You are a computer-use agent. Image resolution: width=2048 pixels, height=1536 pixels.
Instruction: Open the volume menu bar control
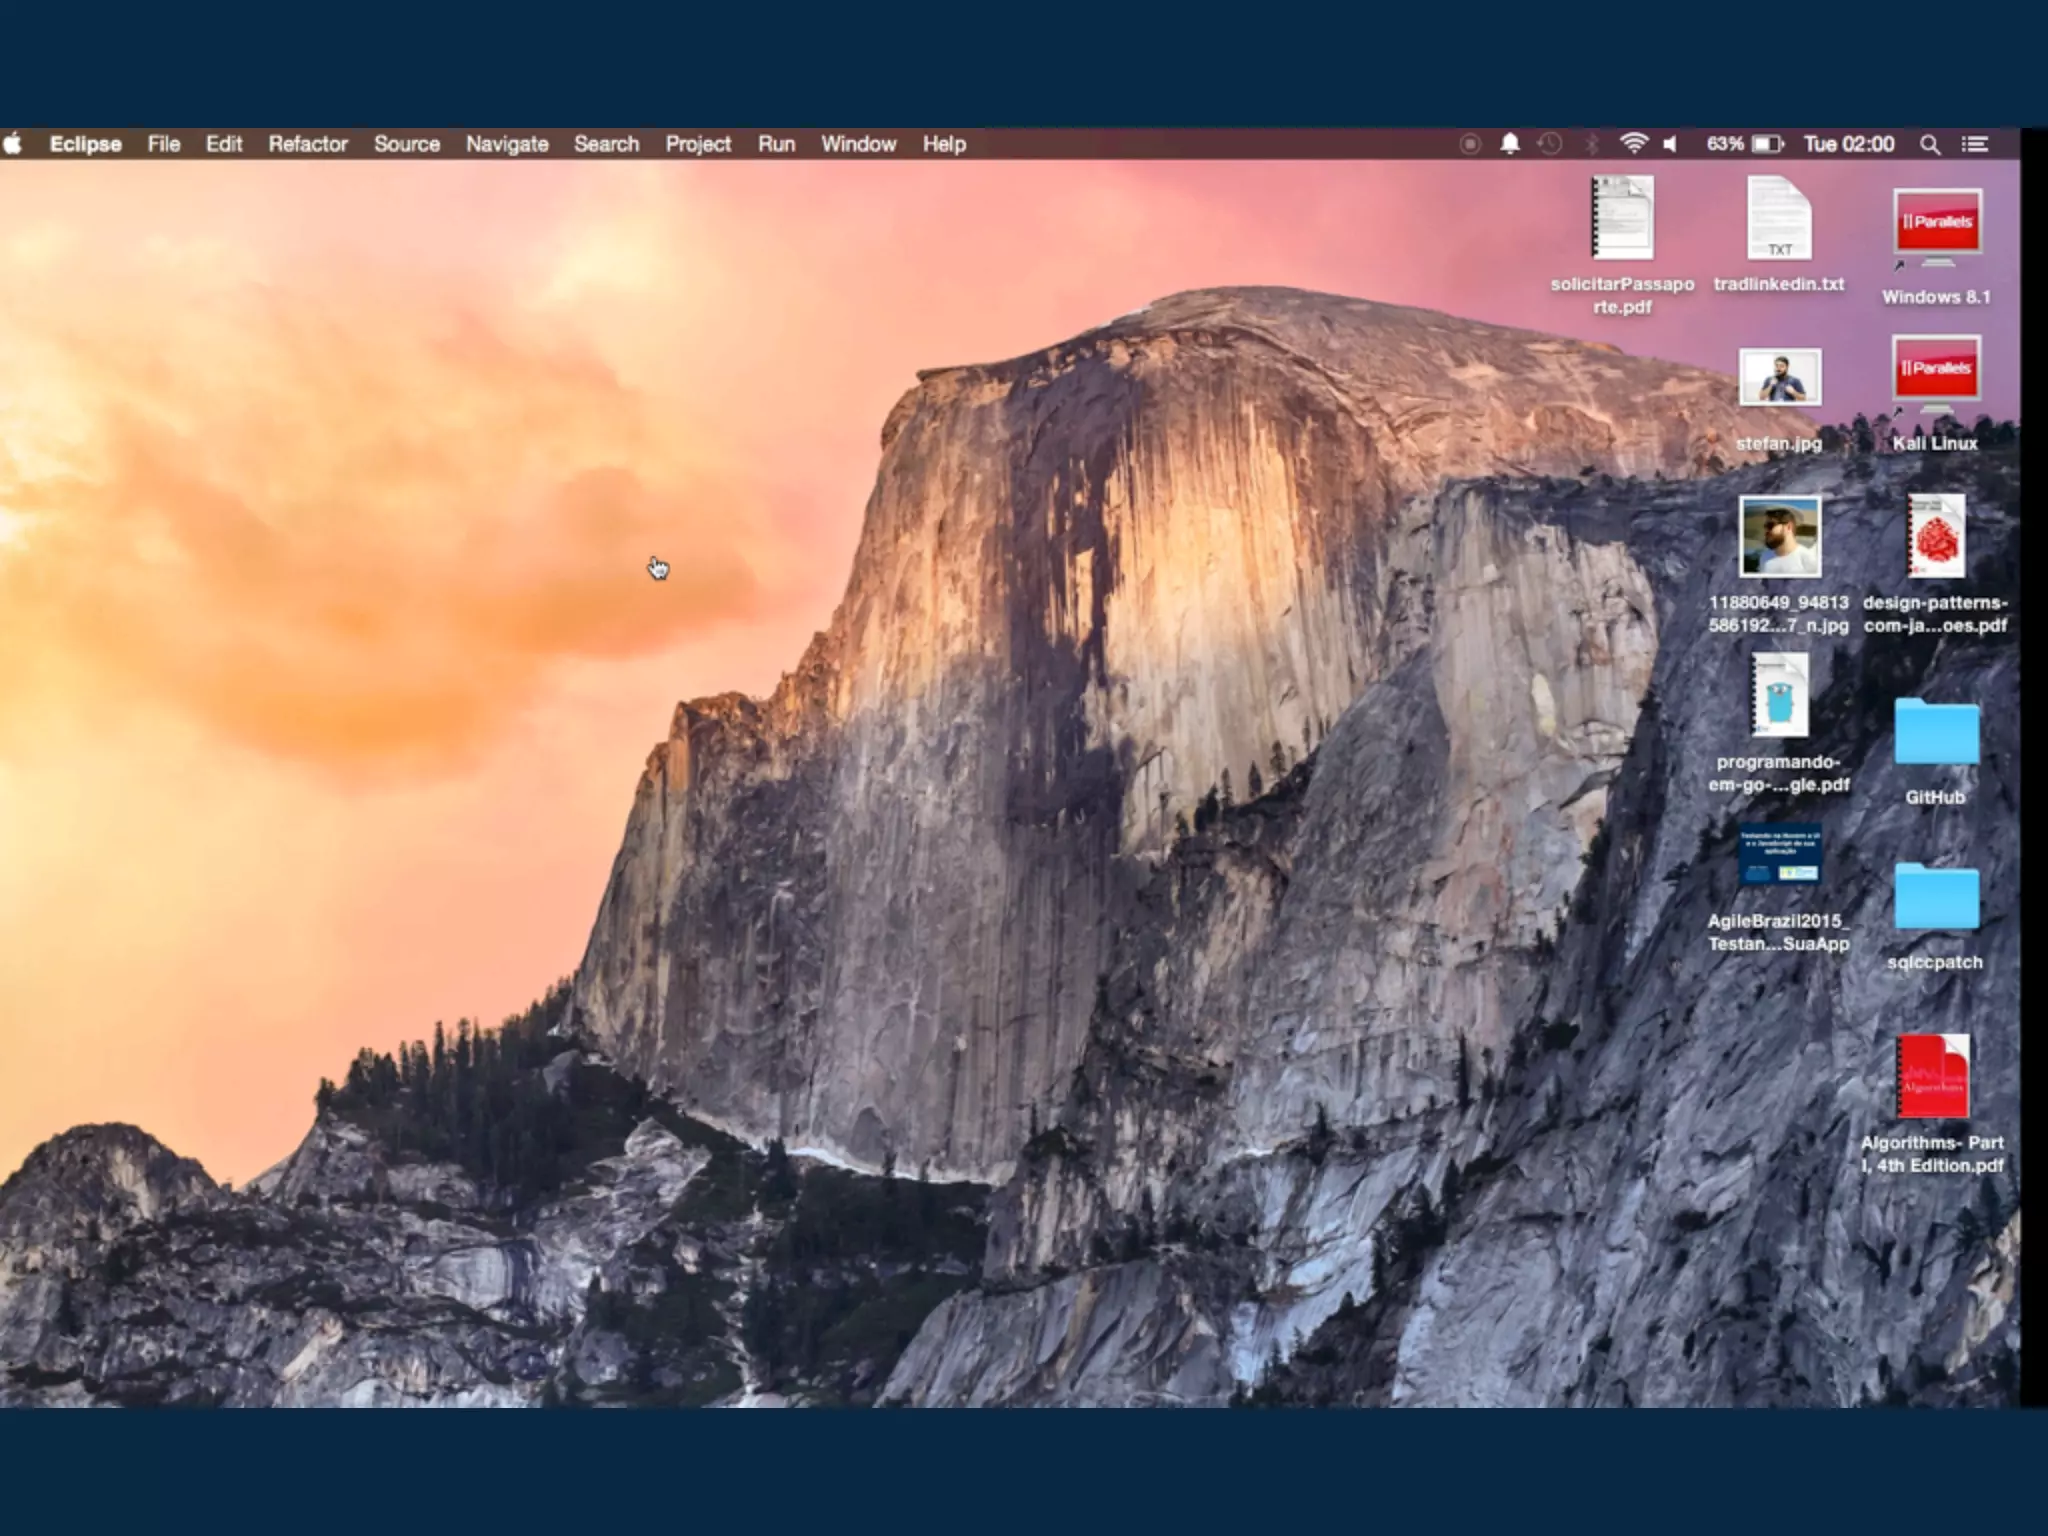1670,144
